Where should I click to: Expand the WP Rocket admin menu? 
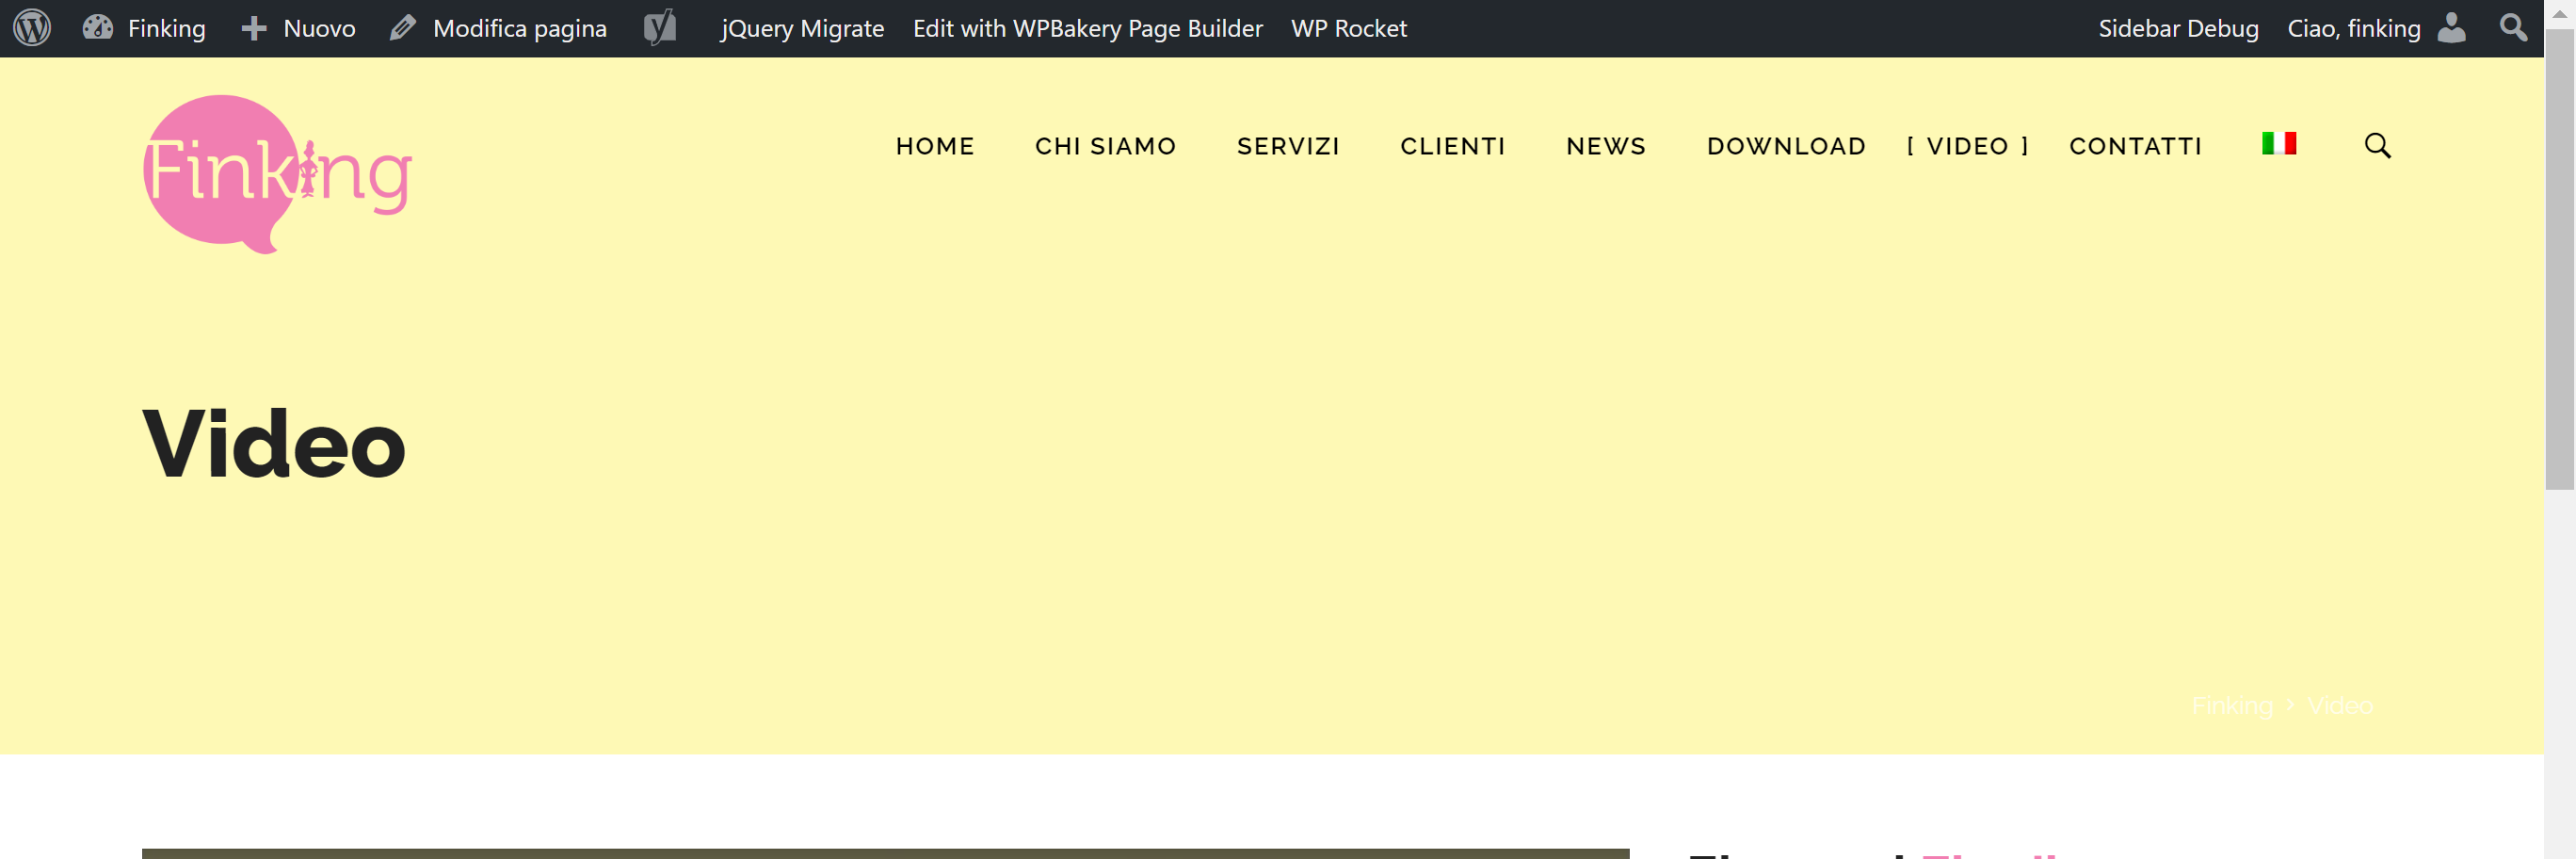coord(1348,28)
